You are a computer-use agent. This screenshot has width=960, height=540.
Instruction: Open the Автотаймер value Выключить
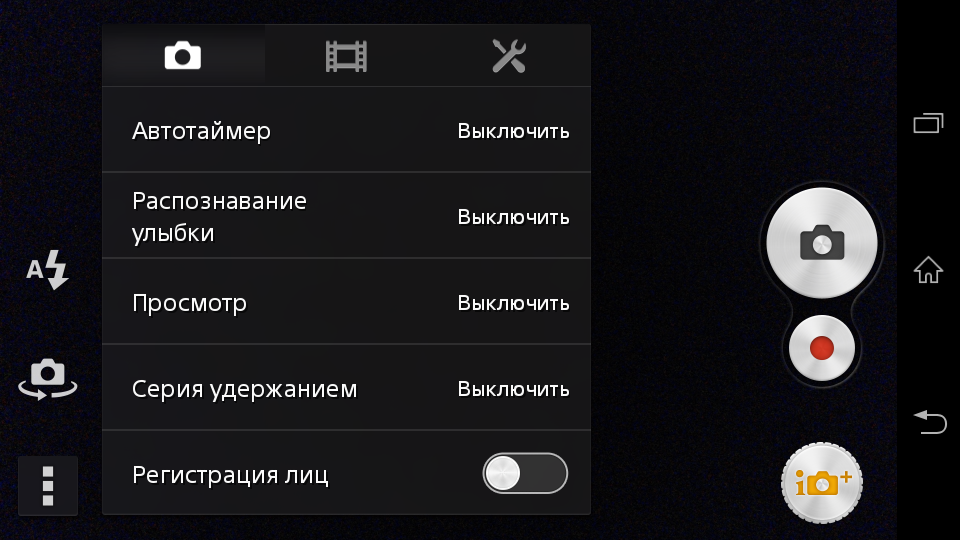click(514, 131)
